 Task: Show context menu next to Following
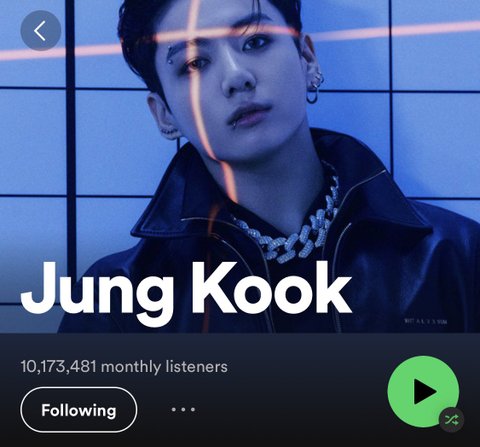(183, 409)
